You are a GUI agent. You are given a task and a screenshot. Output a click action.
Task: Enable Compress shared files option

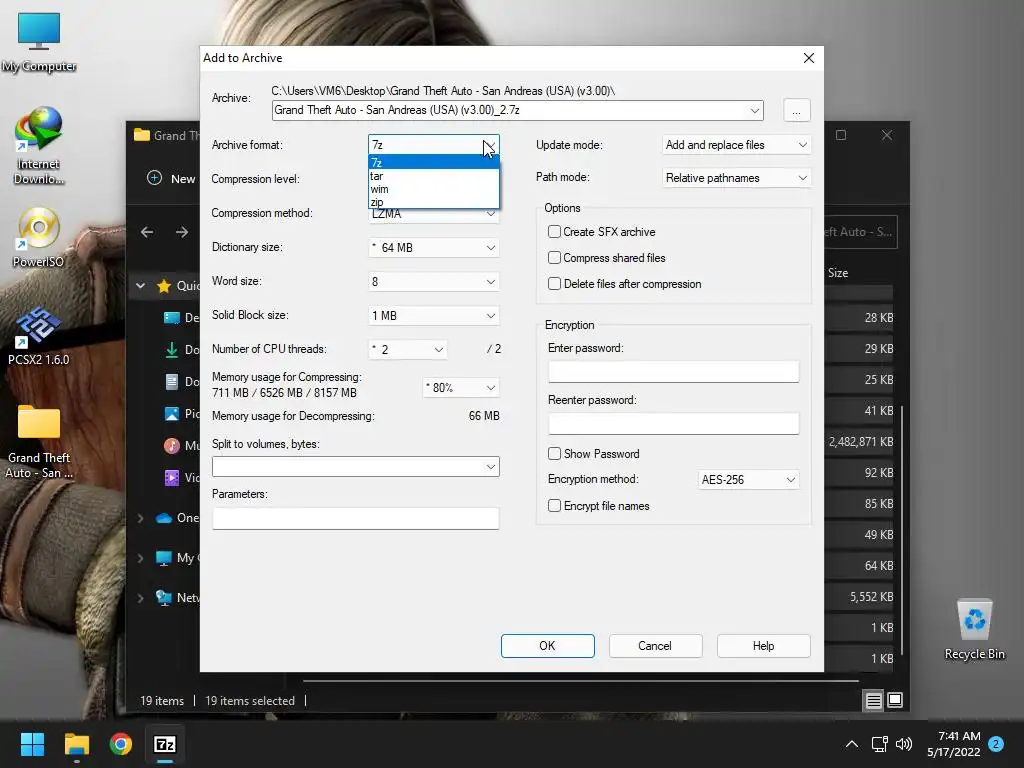[x=554, y=258]
